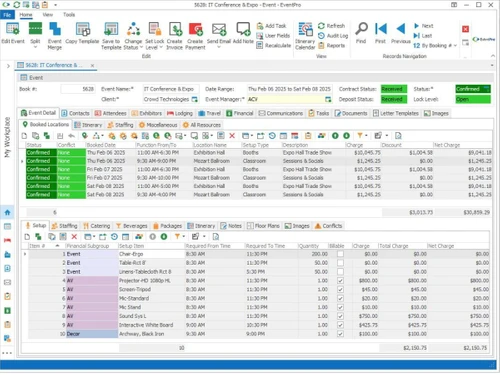The height and width of the screenshot is (375, 500).
Task: Click the red close icon in ribbon
Action: coord(466,29)
